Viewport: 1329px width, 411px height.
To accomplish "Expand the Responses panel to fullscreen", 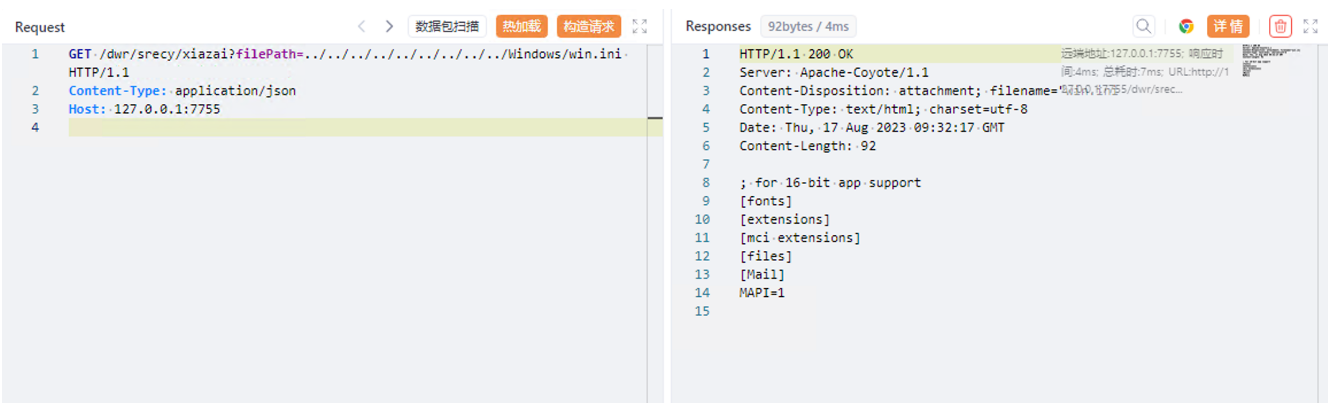I will pyautogui.click(x=1310, y=27).
